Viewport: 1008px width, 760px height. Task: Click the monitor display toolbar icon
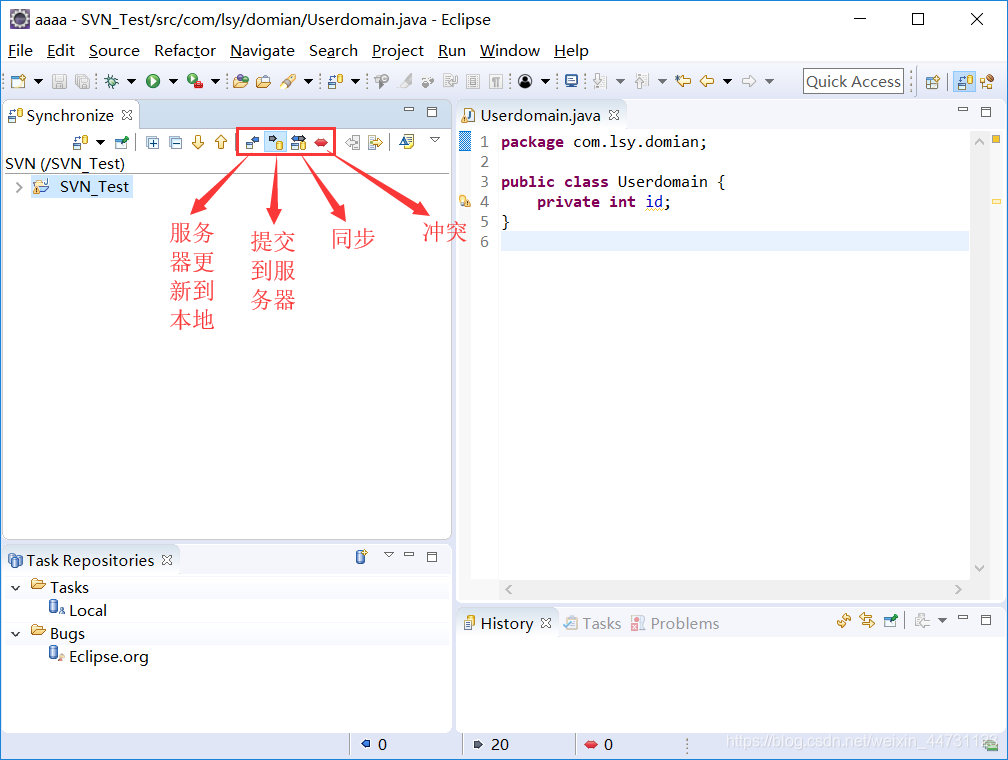coord(571,81)
